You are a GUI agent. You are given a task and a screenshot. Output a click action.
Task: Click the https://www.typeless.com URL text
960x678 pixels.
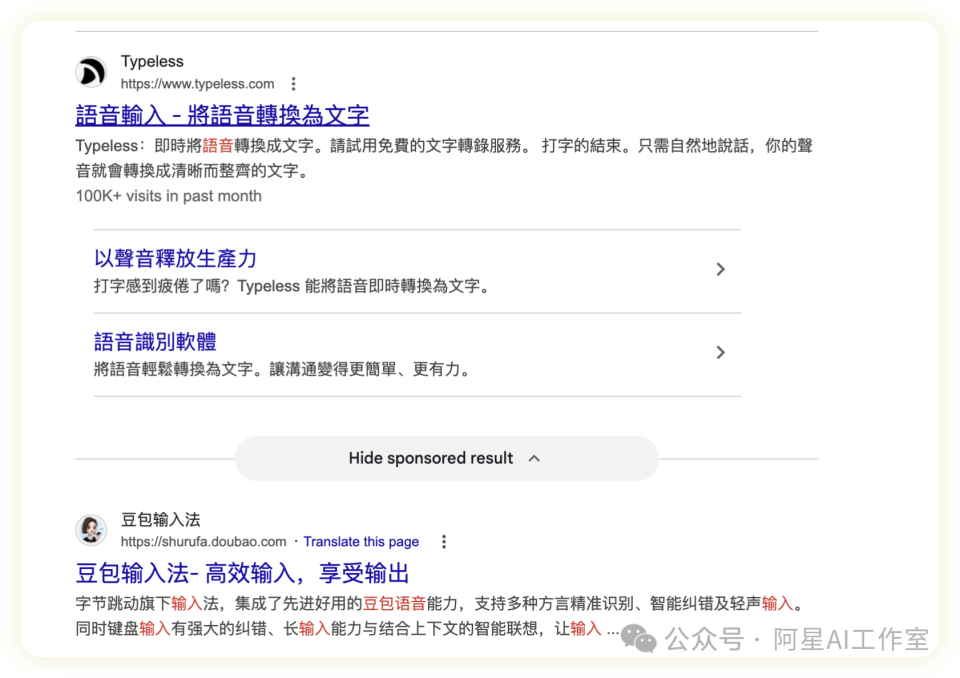tap(197, 84)
